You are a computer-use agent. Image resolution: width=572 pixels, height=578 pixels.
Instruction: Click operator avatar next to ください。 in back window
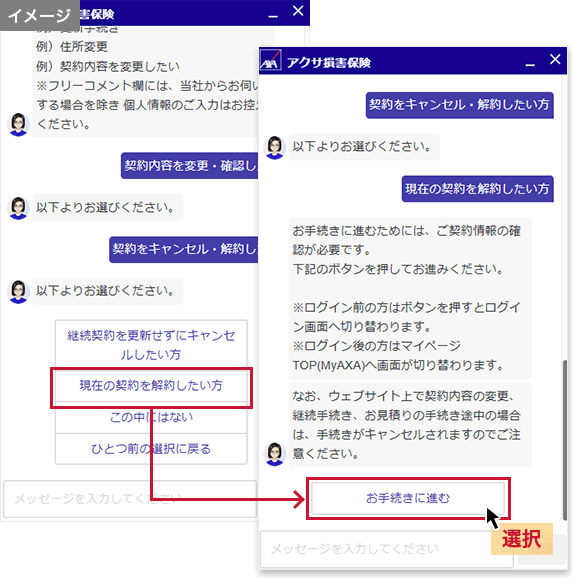(x=18, y=125)
